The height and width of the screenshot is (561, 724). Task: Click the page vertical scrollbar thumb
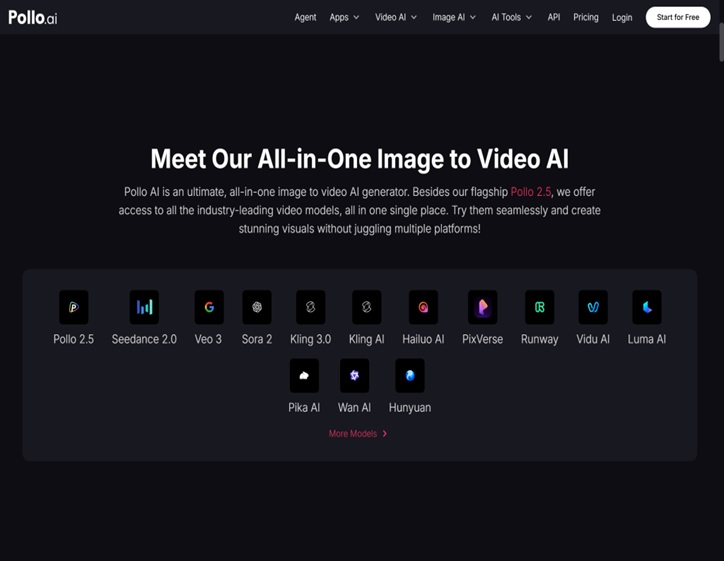coord(721,42)
